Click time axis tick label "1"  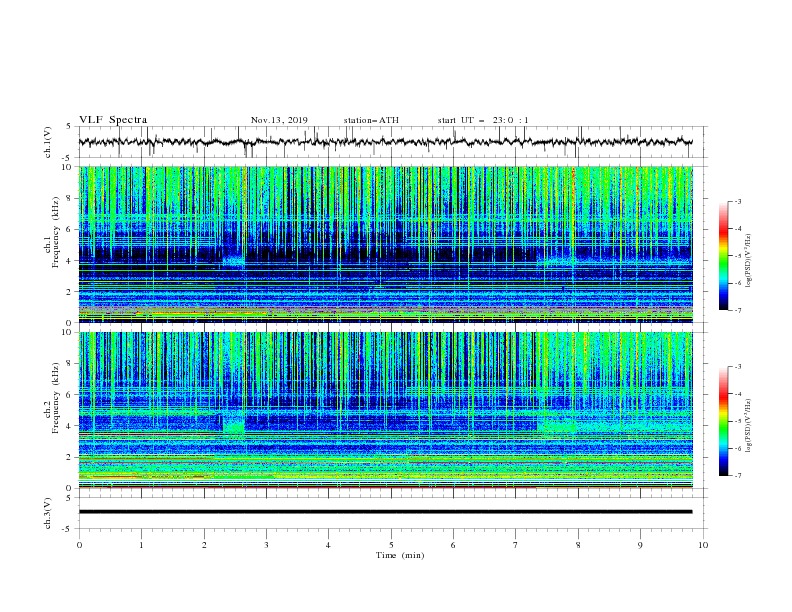141,545
